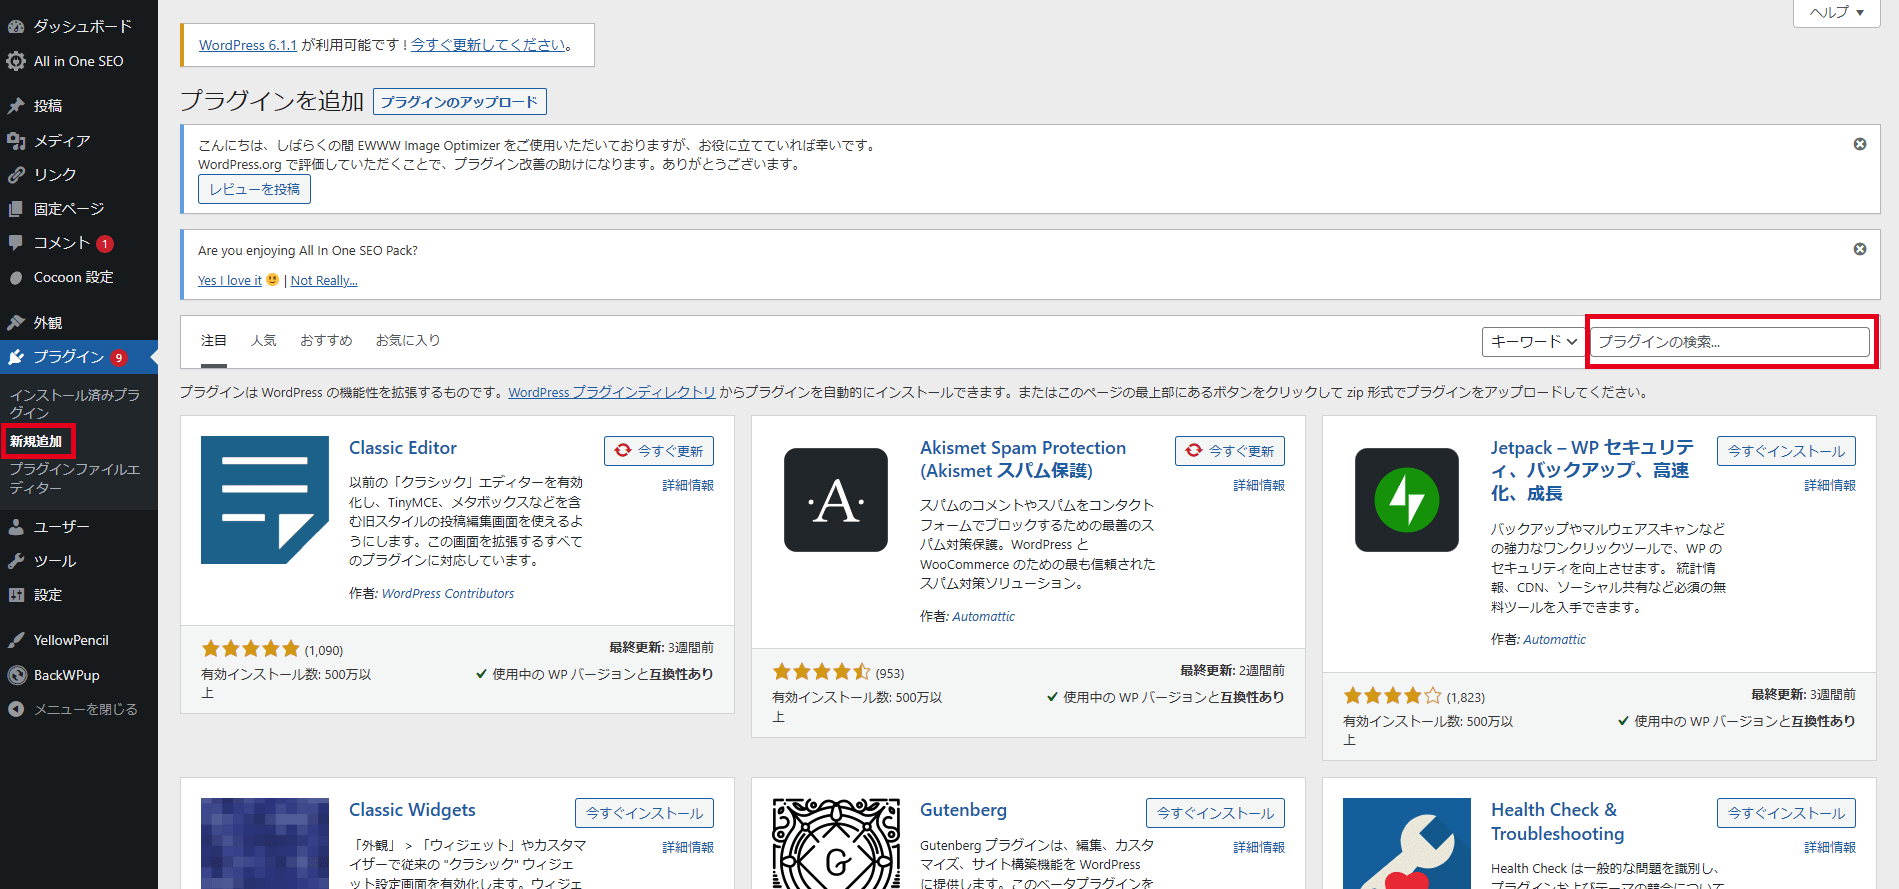Click the All in One SEO gear icon
Viewport: 1899px width, 889px height.
(x=16, y=61)
